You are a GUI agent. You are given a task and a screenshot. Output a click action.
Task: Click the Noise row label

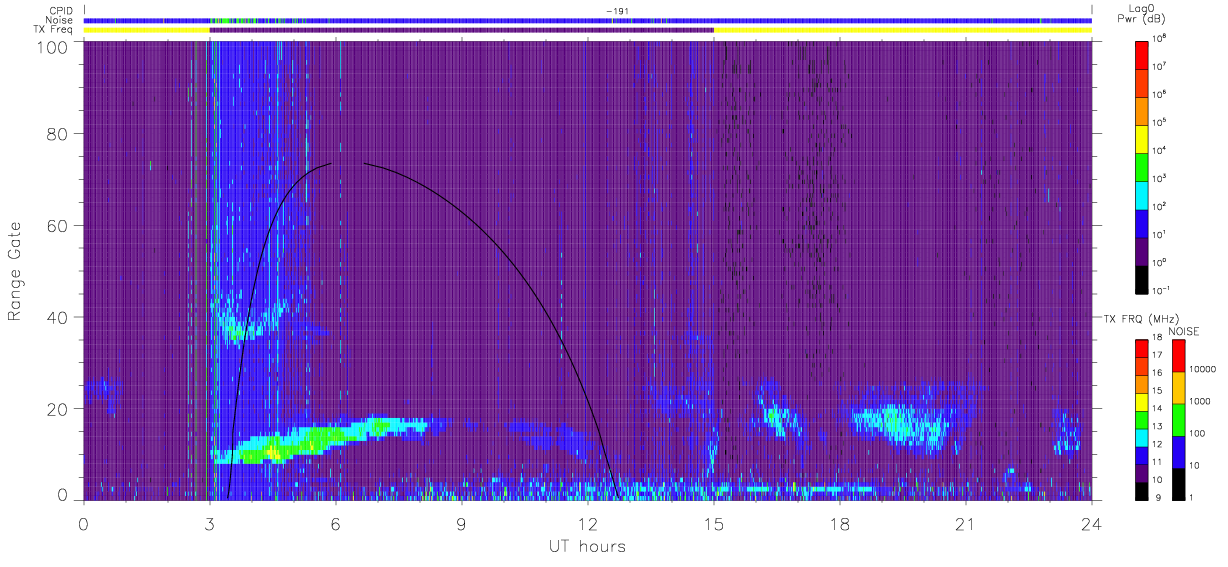click(x=61, y=20)
